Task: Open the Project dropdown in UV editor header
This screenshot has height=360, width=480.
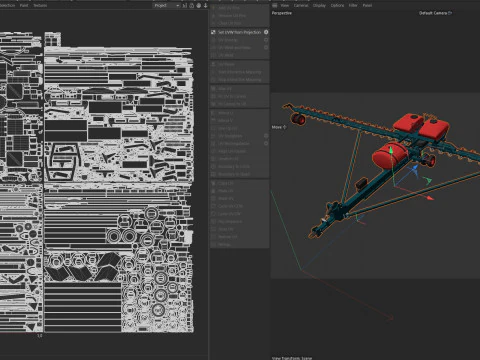Action: [x=167, y=5]
